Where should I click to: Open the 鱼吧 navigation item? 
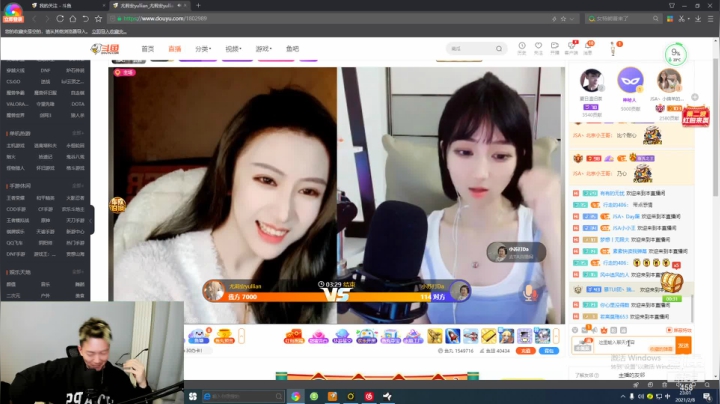pos(292,49)
